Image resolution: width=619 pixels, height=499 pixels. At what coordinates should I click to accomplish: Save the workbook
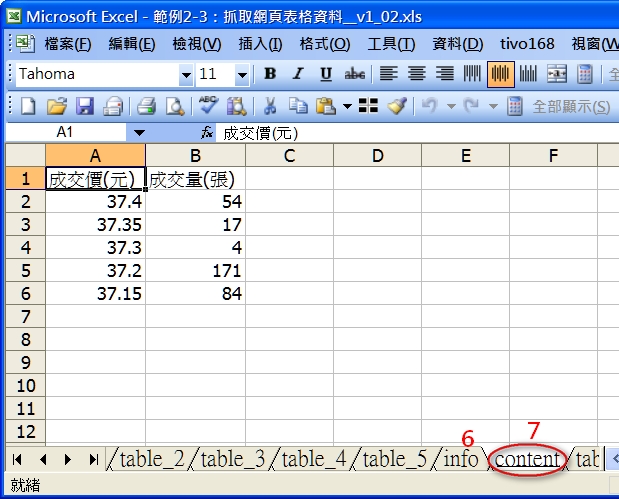pos(84,106)
